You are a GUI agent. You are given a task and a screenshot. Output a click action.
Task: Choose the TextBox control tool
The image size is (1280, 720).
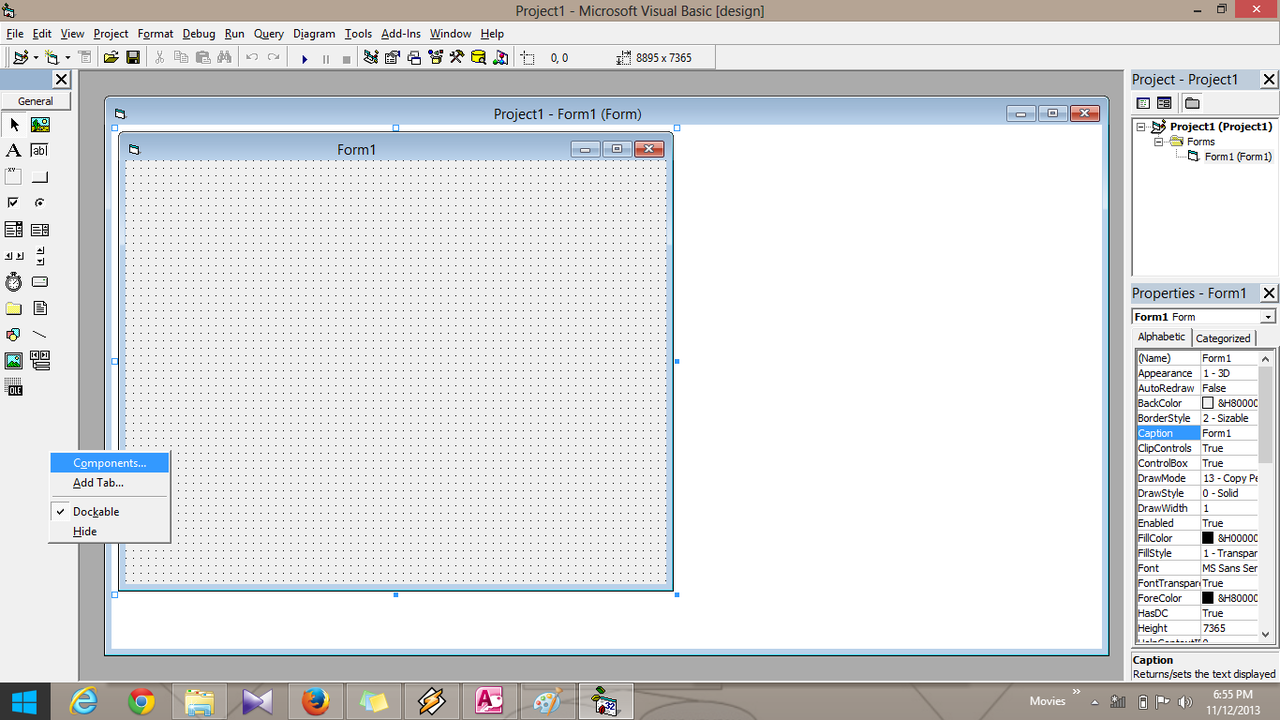pyautogui.click(x=40, y=151)
